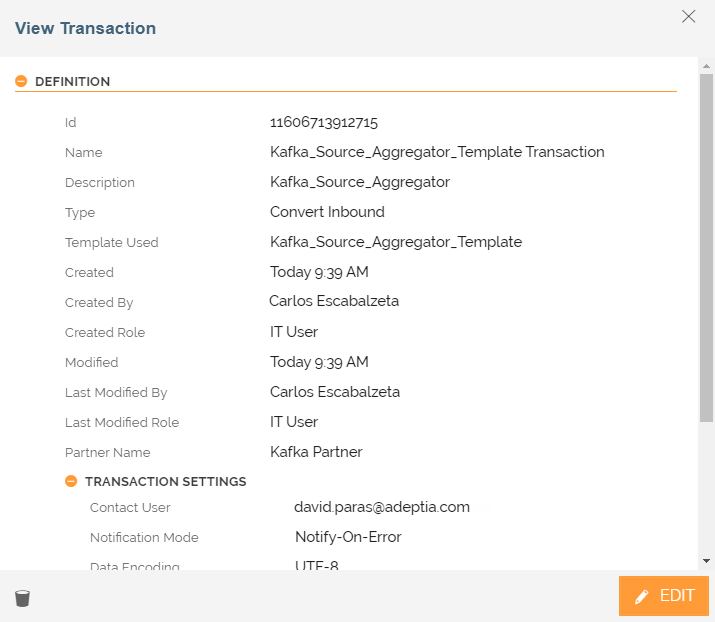715x622 pixels.
Task: Click the transaction Id value 11606713912715
Action: 324,123
